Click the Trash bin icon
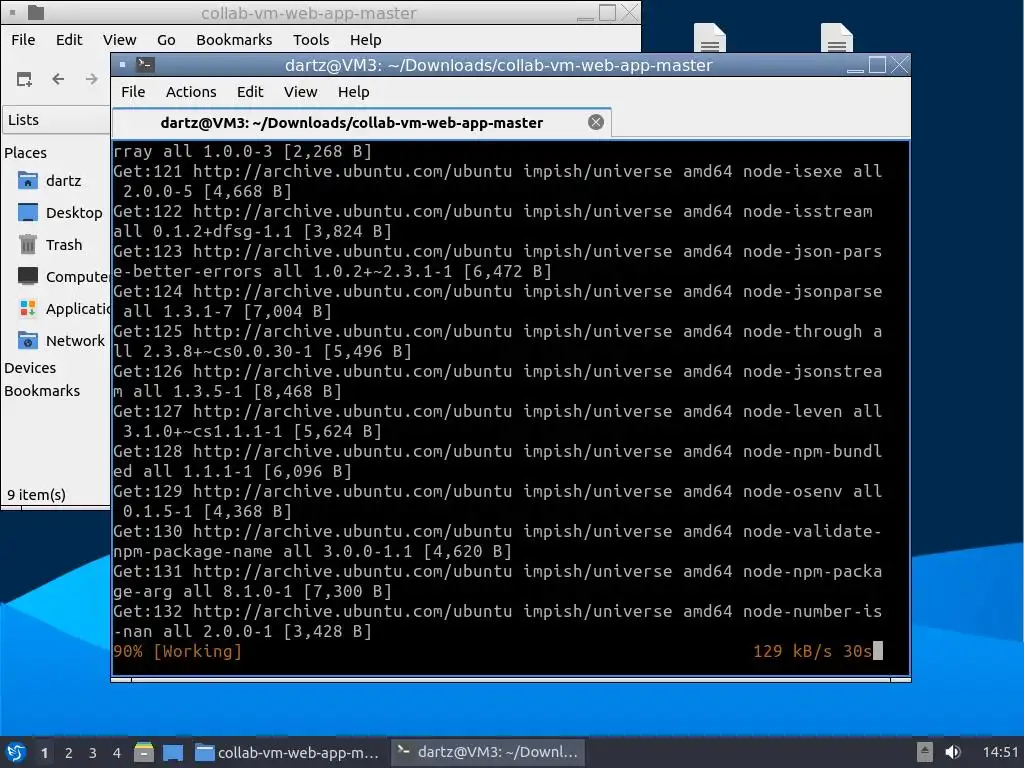This screenshot has width=1024, height=768. pyautogui.click(x=27, y=244)
